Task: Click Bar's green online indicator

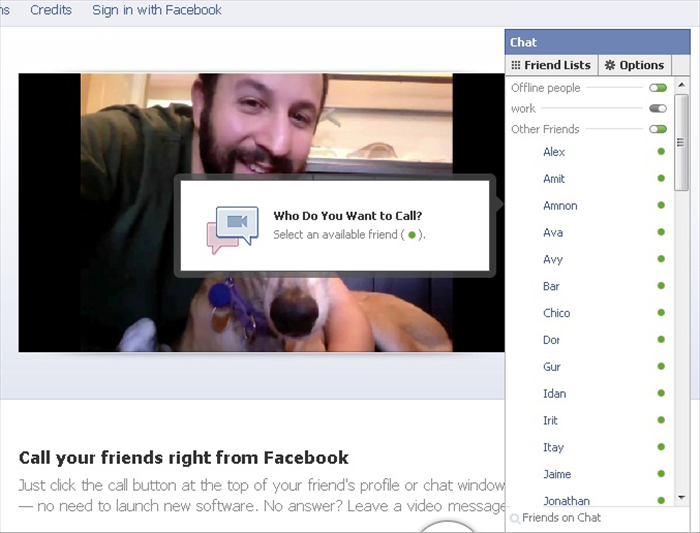Action: (661, 286)
